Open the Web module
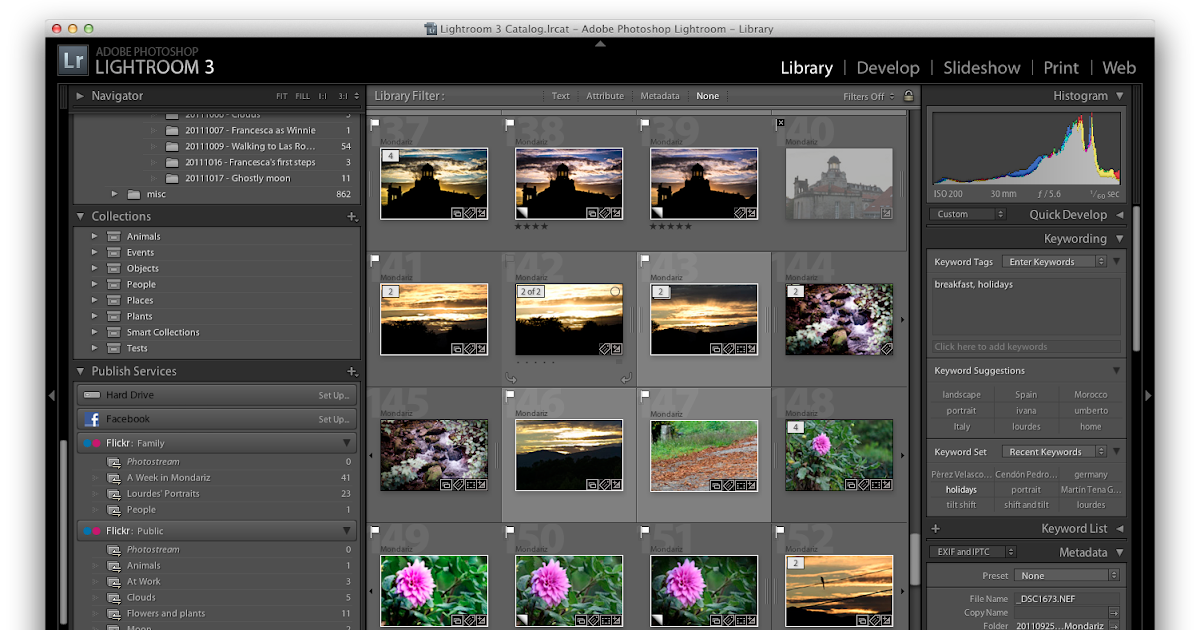 [1118, 68]
